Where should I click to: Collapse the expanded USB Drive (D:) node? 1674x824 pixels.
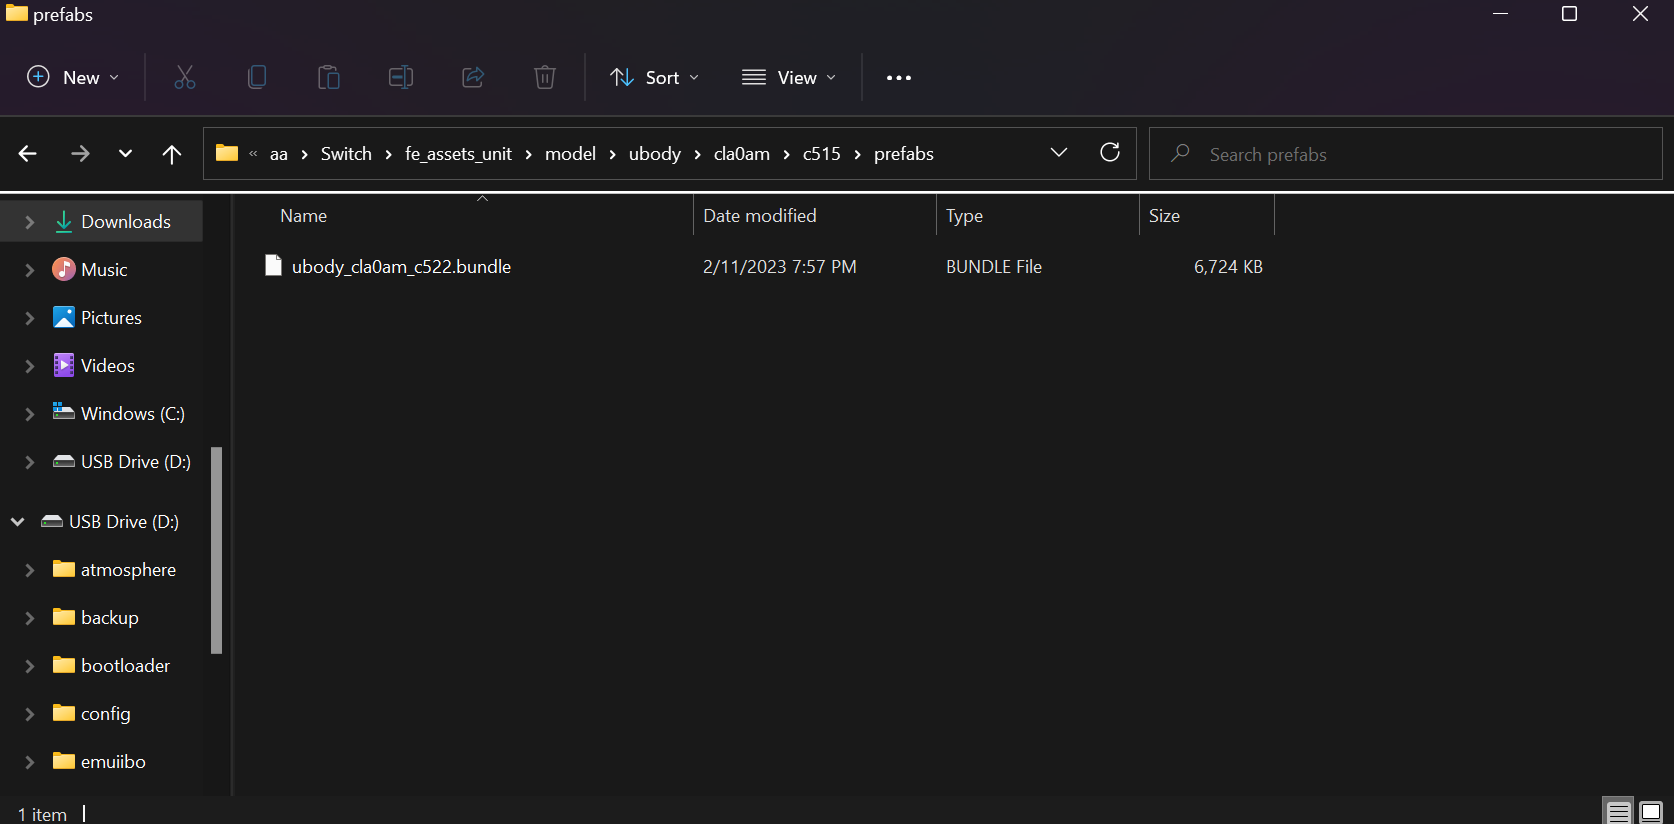pyautogui.click(x=18, y=522)
